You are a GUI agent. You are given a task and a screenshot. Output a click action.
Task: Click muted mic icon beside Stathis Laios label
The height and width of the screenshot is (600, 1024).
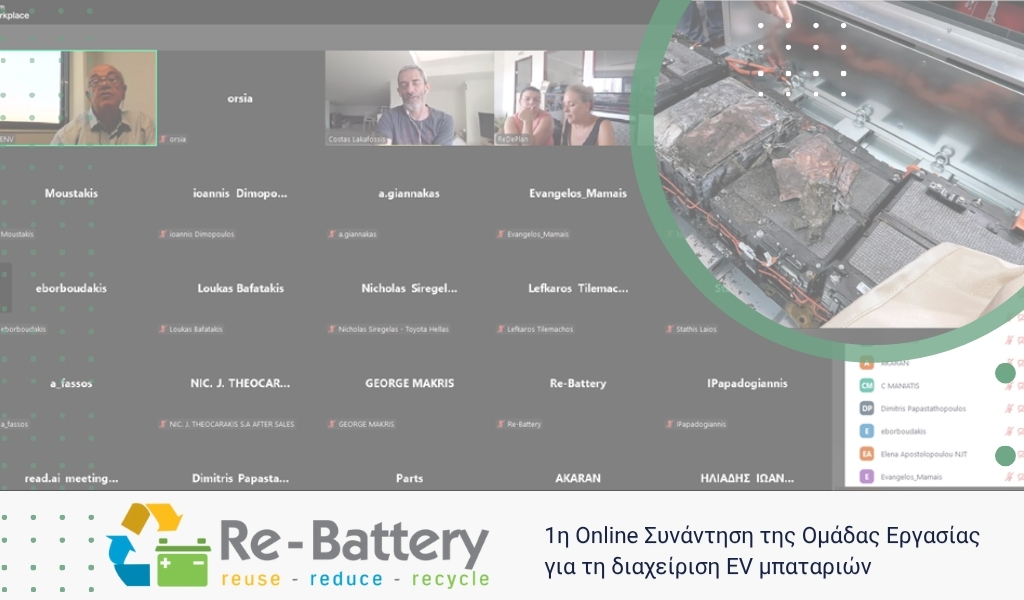(x=669, y=329)
